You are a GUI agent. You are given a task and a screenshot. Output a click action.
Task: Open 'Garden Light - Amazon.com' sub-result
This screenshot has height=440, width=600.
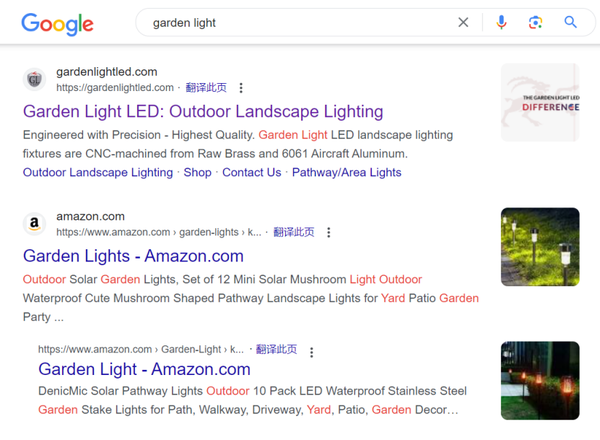pyautogui.click(x=144, y=369)
